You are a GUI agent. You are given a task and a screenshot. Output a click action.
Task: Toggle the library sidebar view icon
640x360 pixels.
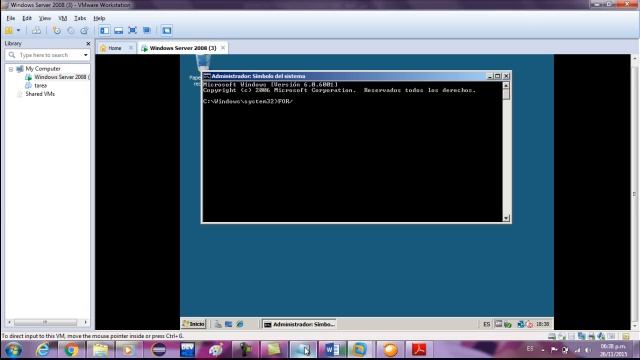tap(104, 30)
